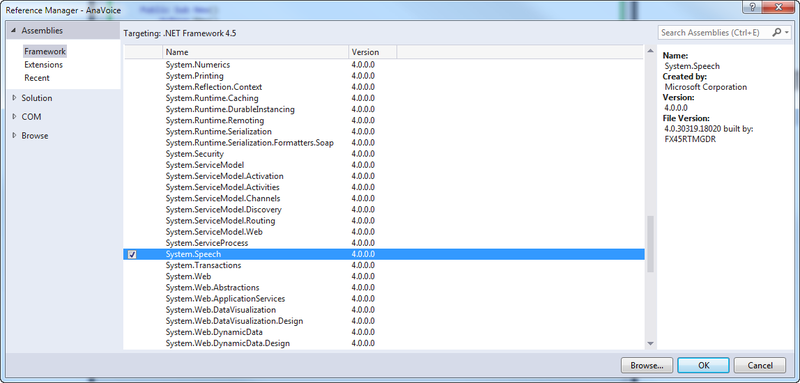Click the Search Assemblies input field

714,33
